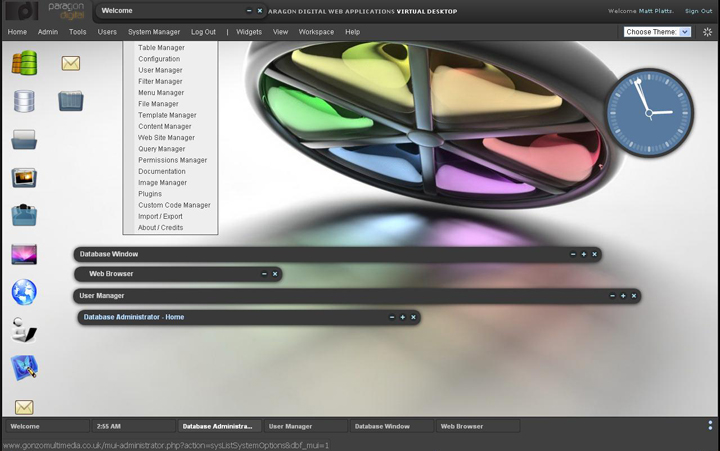The width and height of the screenshot is (720, 451).
Task: Select Template Manager menu entry
Action: (x=167, y=115)
